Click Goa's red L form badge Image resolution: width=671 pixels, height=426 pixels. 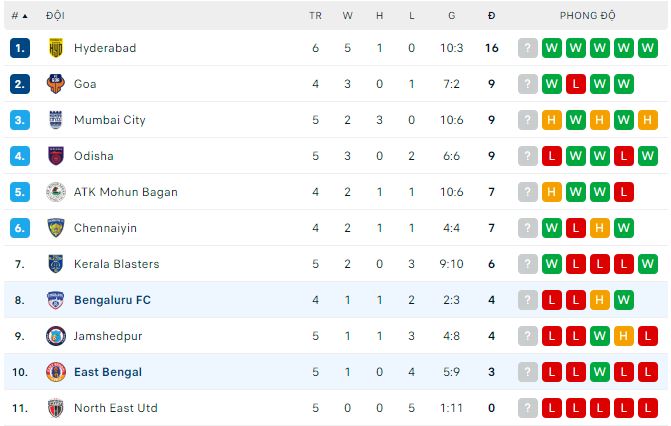[576, 84]
